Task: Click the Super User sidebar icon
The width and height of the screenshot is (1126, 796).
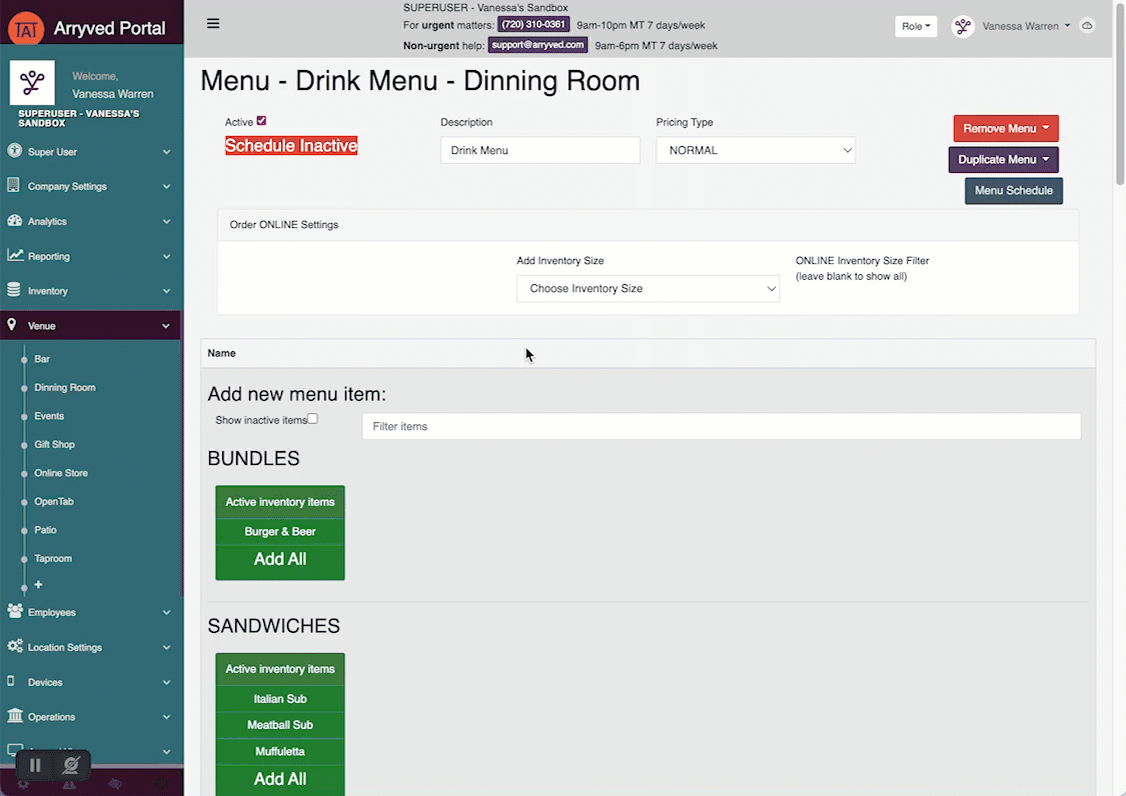Action: click(14, 151)
